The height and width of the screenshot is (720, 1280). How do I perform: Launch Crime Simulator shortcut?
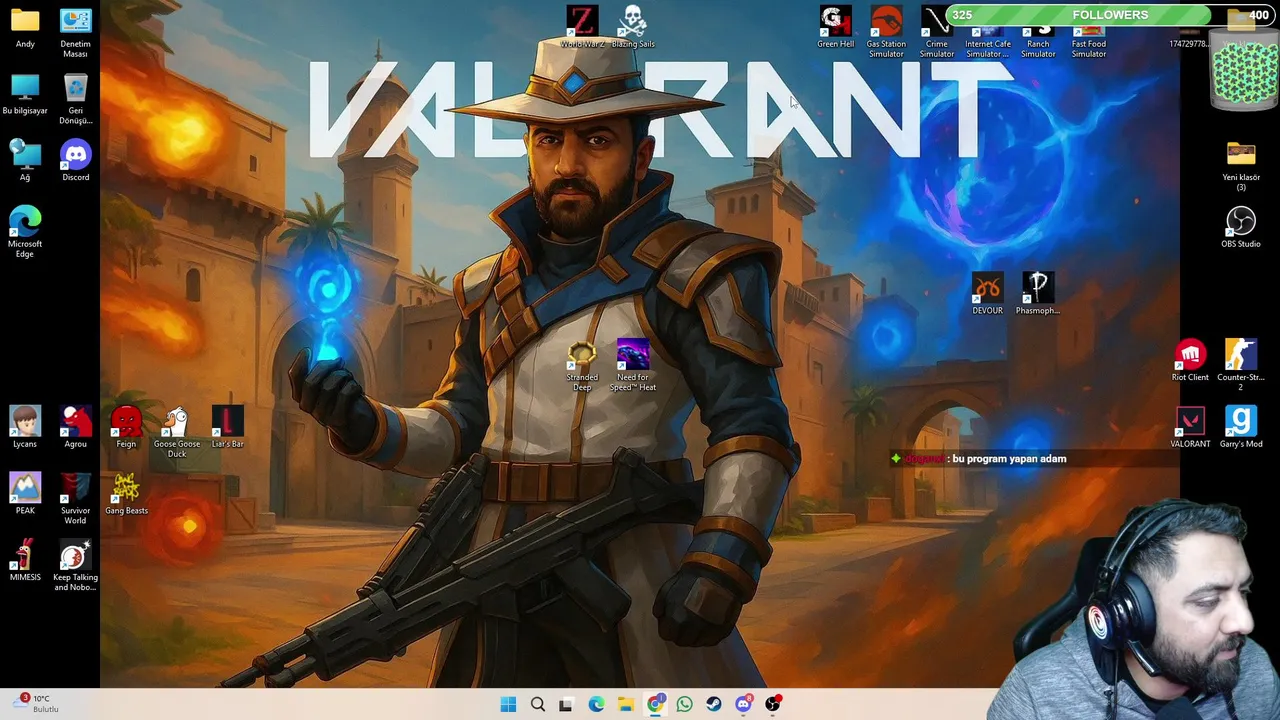pos(937,32)
